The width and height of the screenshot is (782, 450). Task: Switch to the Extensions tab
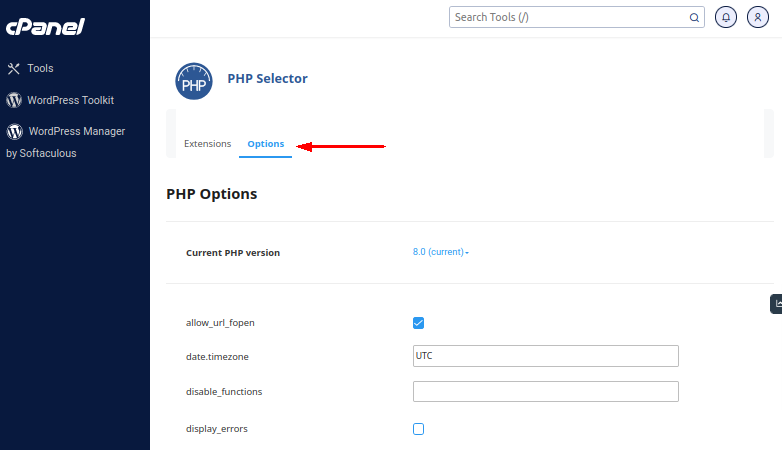coord(207,144)
